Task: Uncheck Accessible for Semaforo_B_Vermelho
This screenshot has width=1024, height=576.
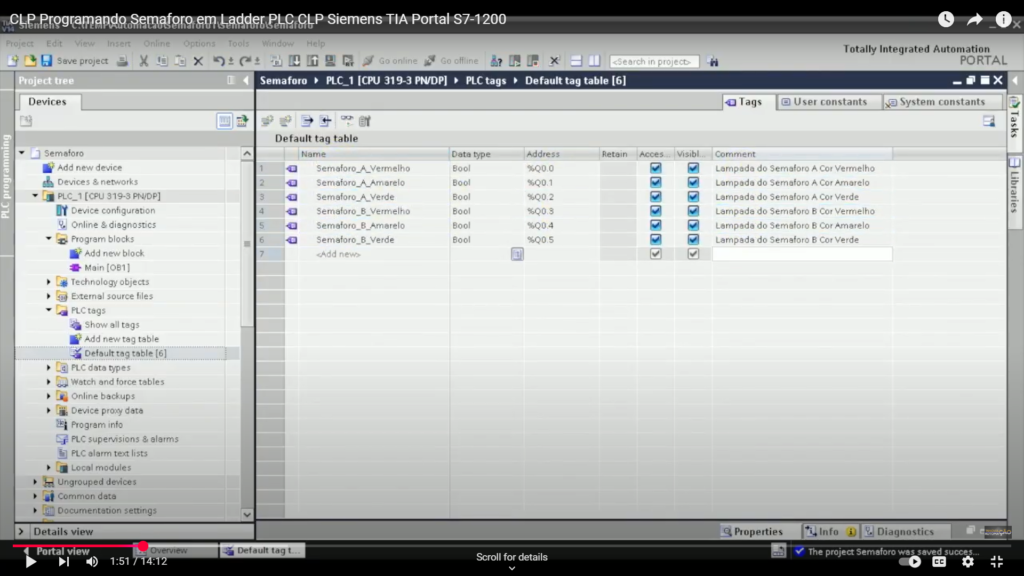Action: pos(656,211)
